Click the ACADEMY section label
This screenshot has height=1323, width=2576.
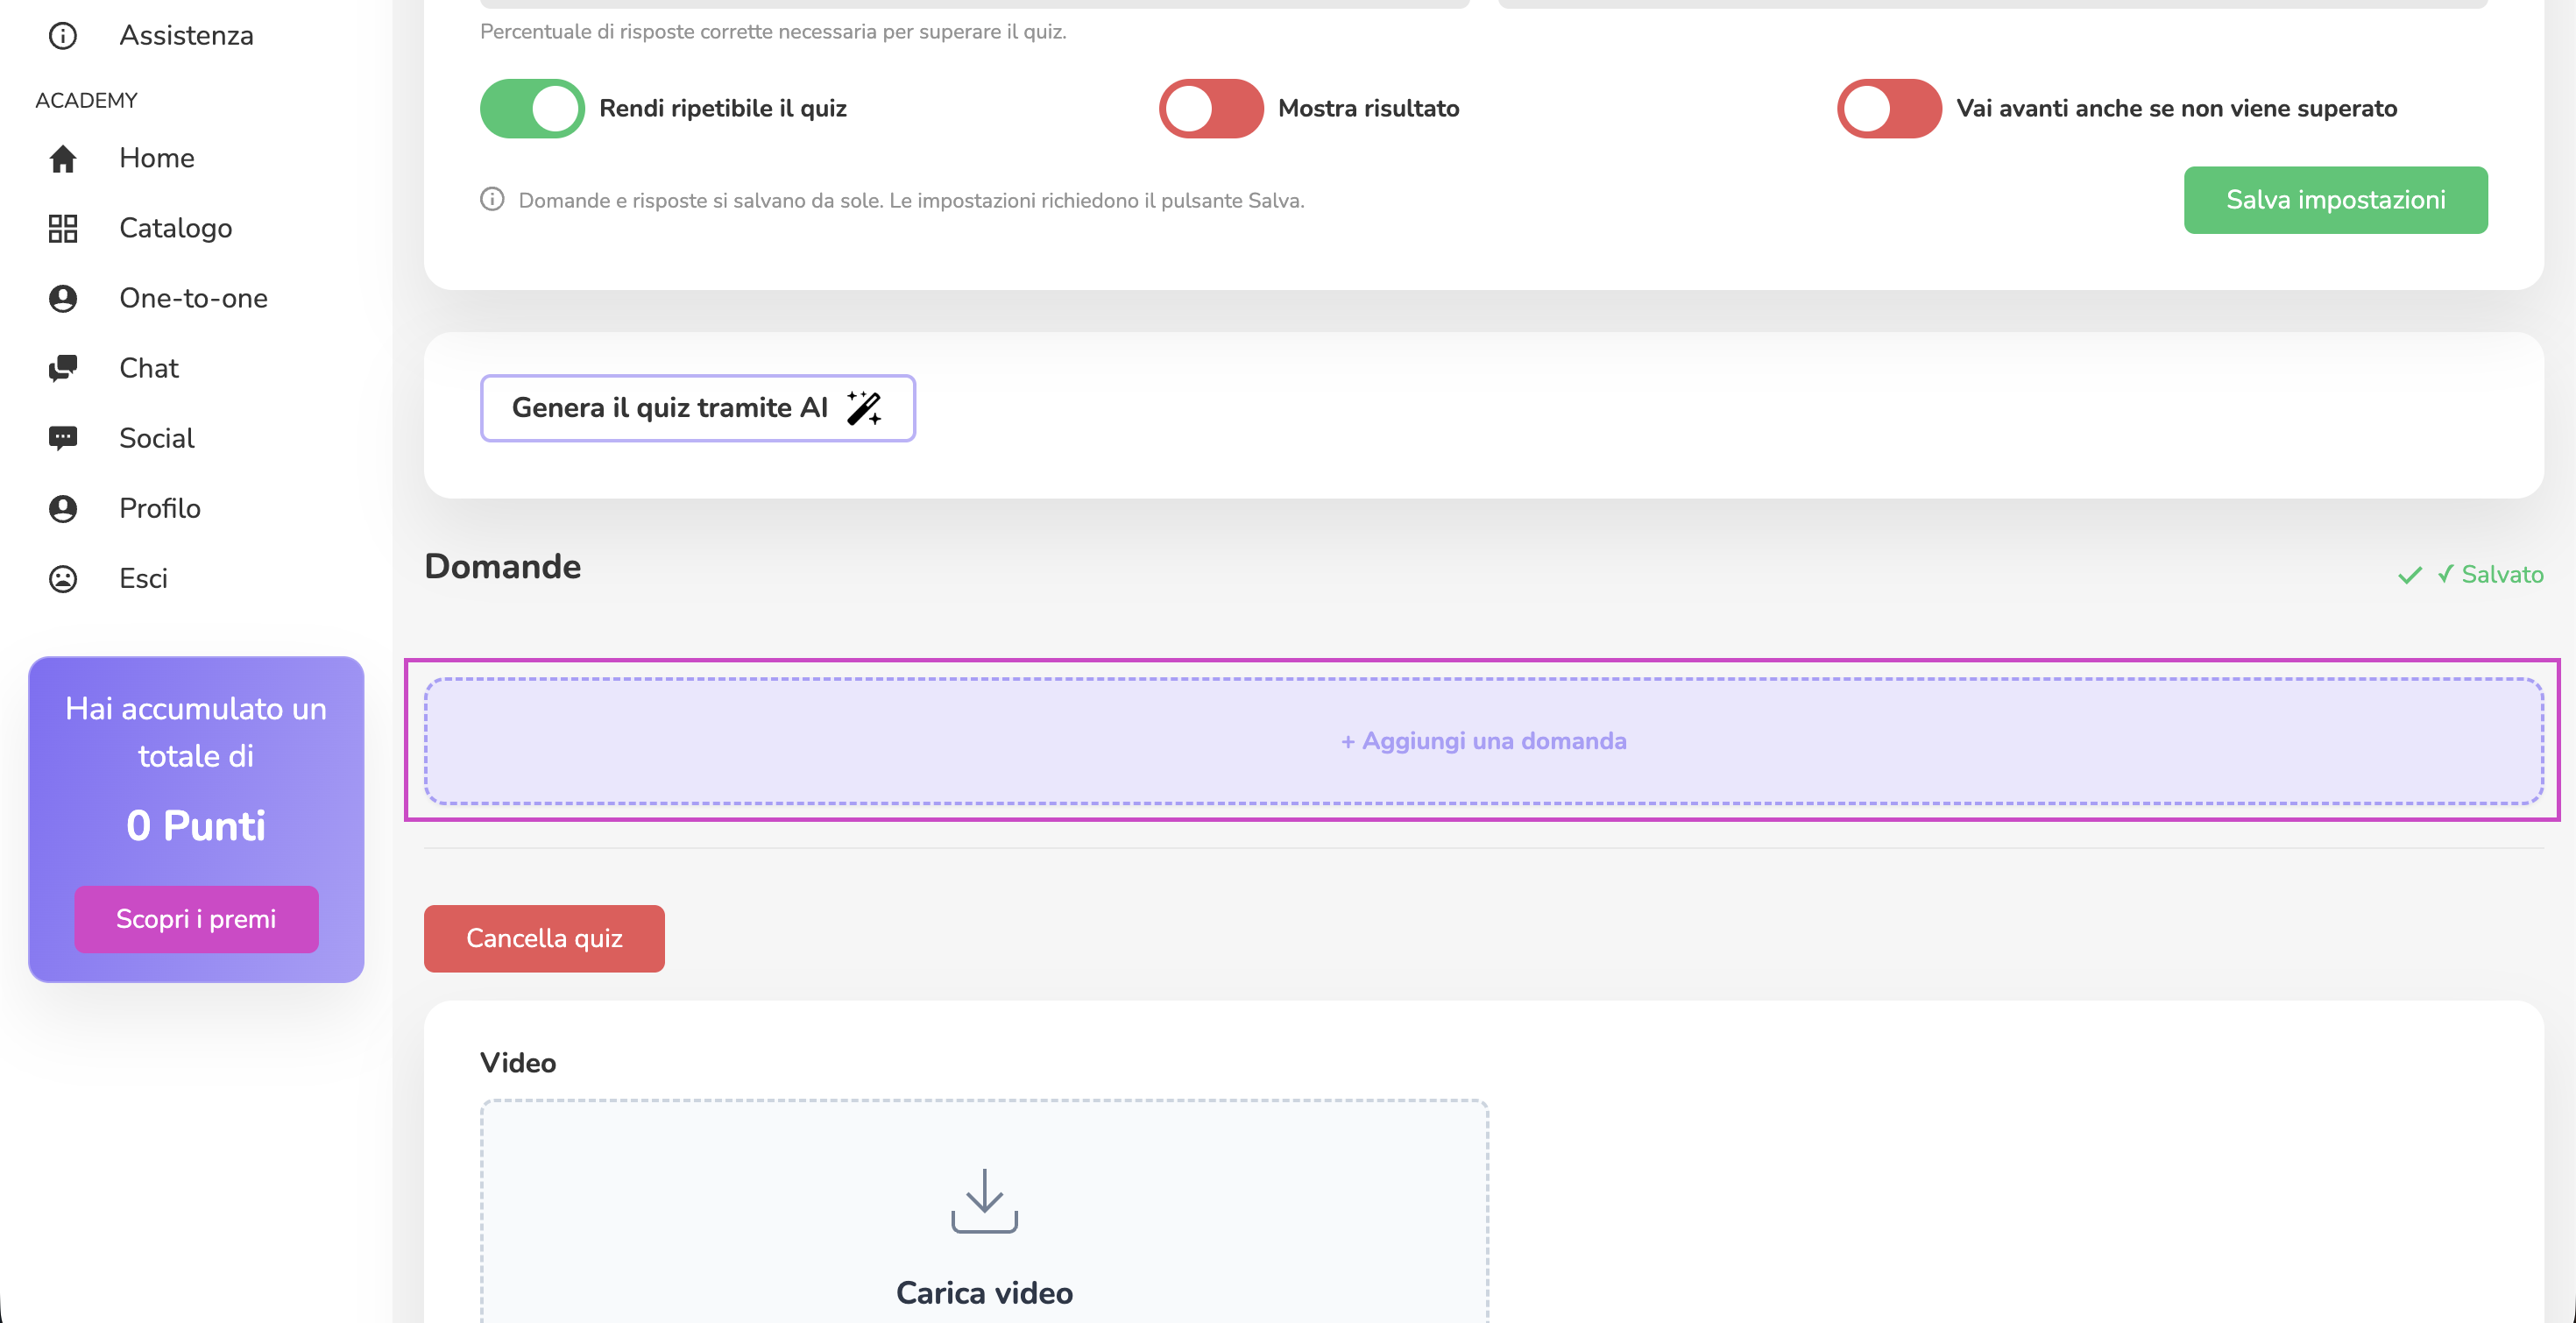[x=86, y=101]
